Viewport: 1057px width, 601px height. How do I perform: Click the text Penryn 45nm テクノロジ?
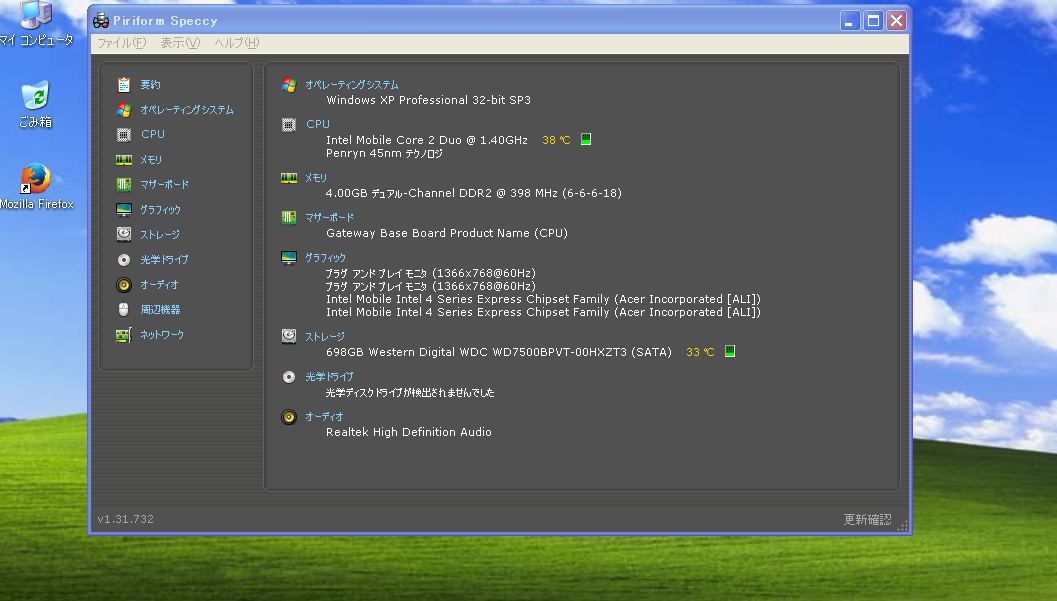point(384,154)
